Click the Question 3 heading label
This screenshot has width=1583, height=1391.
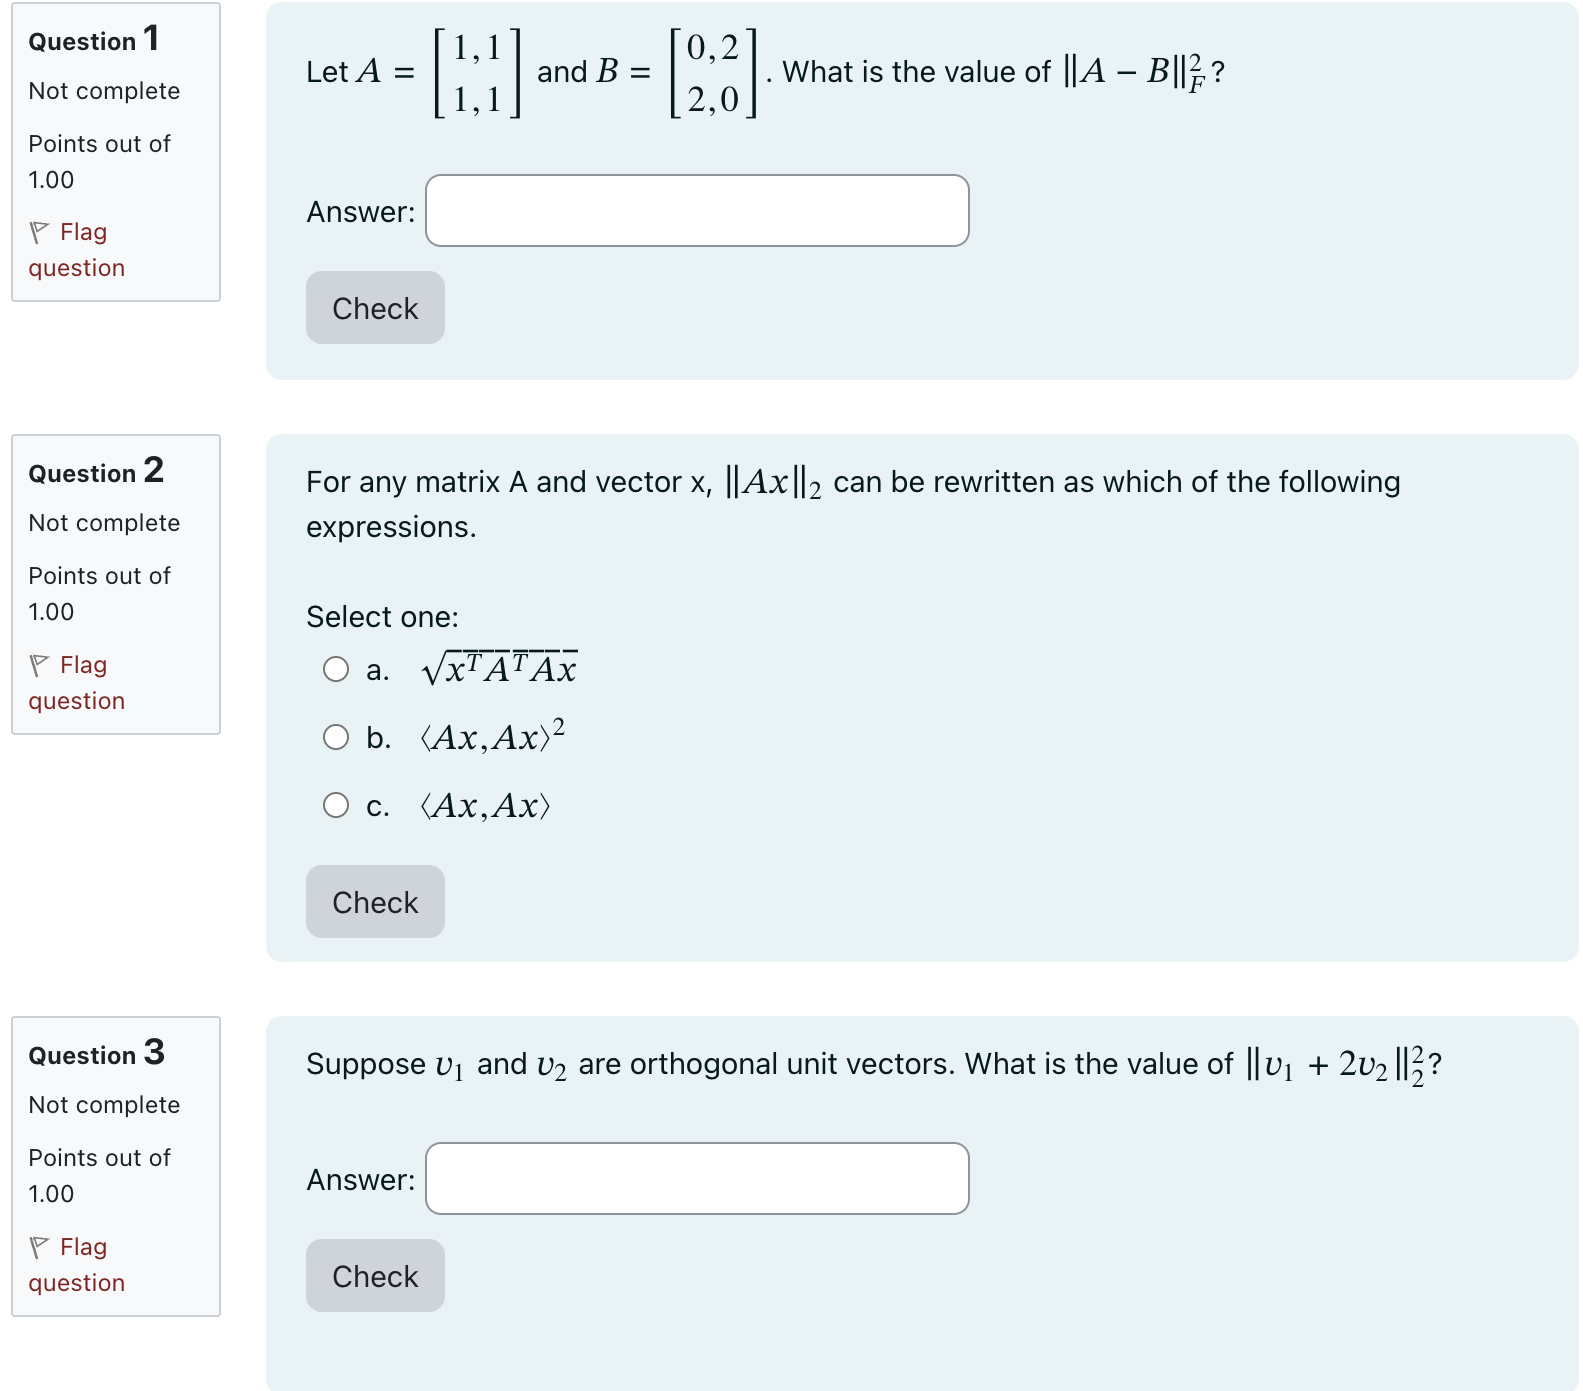tap(95, 1053)
